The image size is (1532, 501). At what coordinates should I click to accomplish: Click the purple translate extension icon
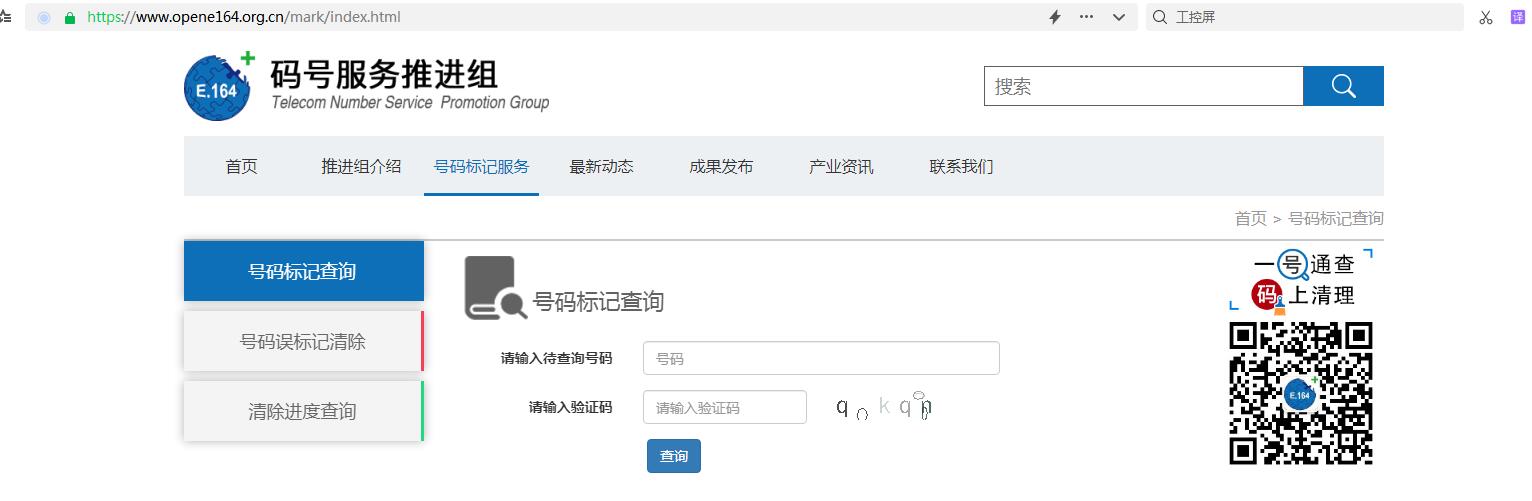click(x=1517, y=18)
